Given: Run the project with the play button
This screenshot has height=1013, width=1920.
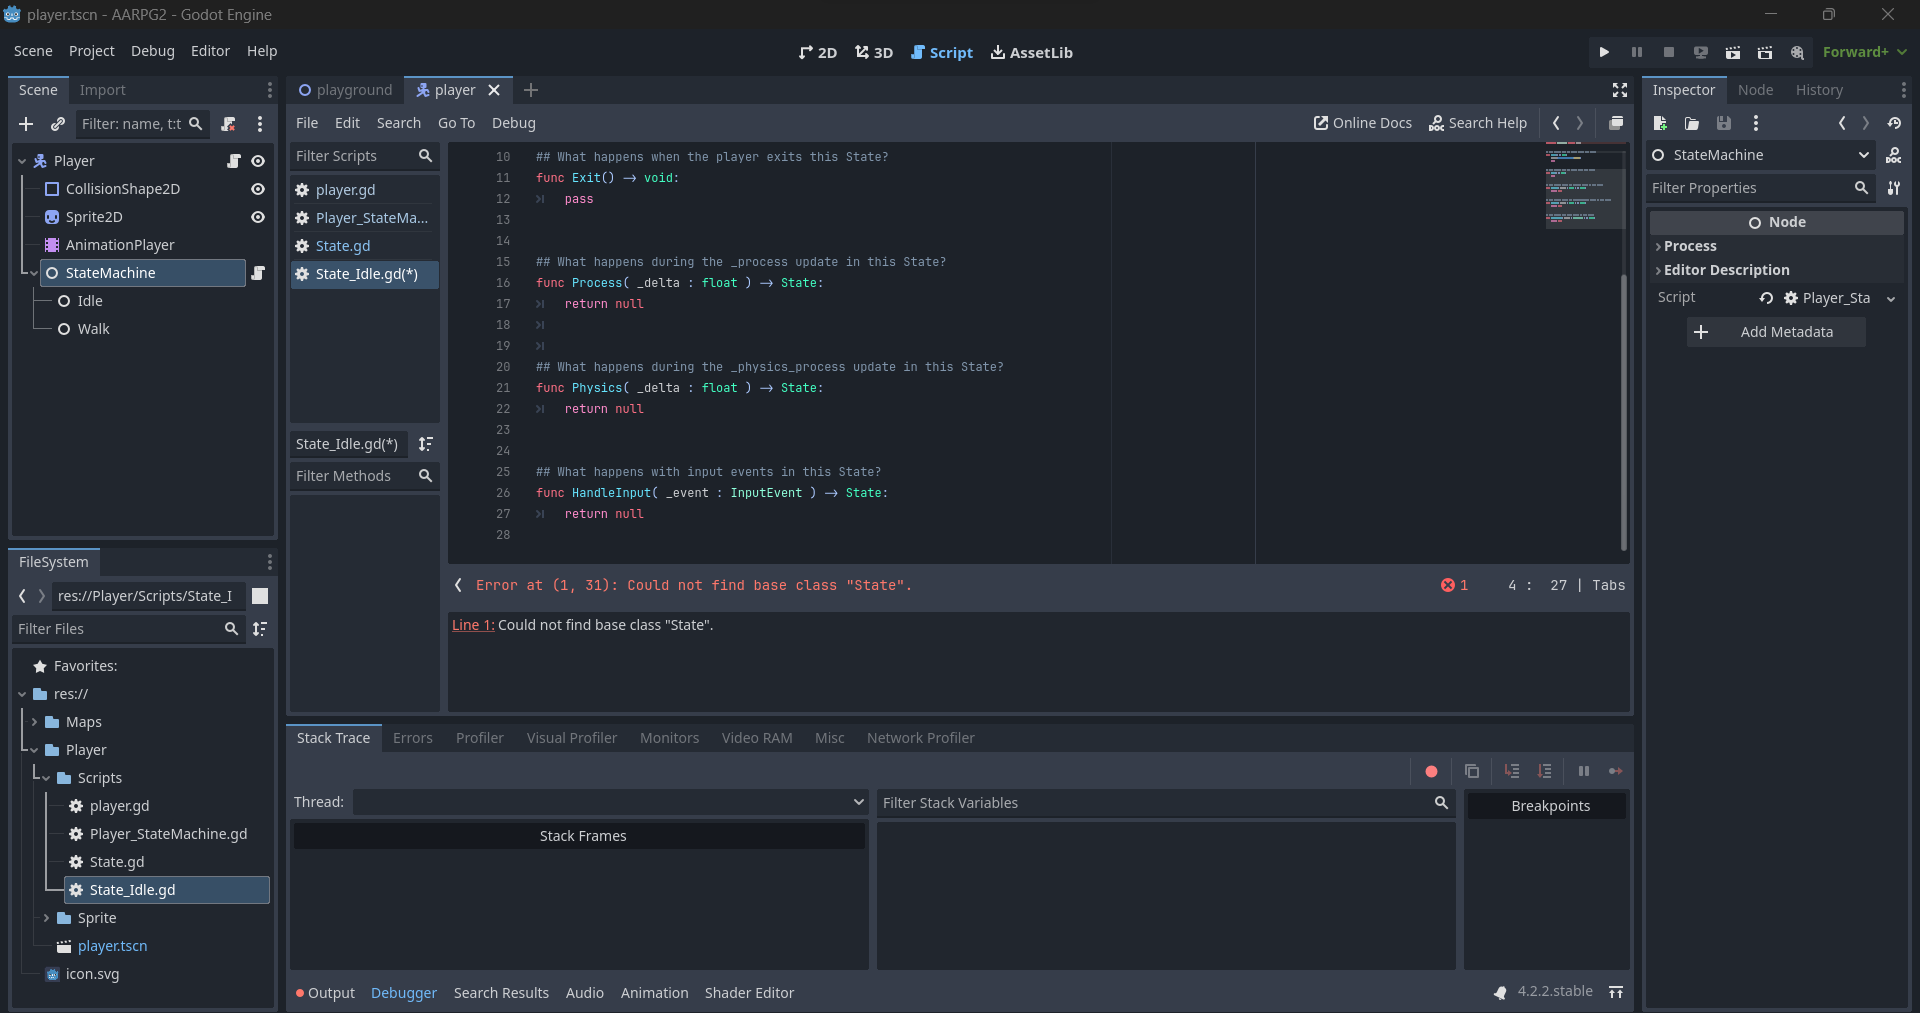Looking at the screenshot, I should (1604, 52).
